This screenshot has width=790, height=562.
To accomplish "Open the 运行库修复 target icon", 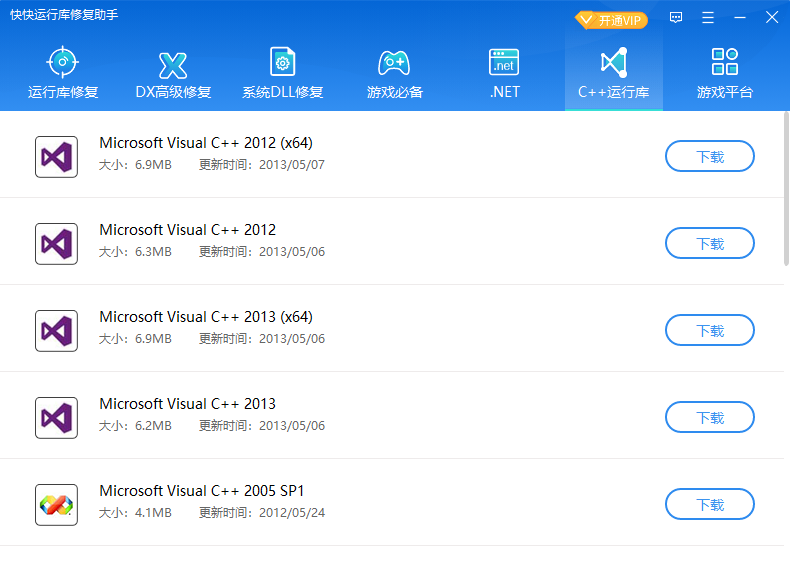I will (62, 62).
